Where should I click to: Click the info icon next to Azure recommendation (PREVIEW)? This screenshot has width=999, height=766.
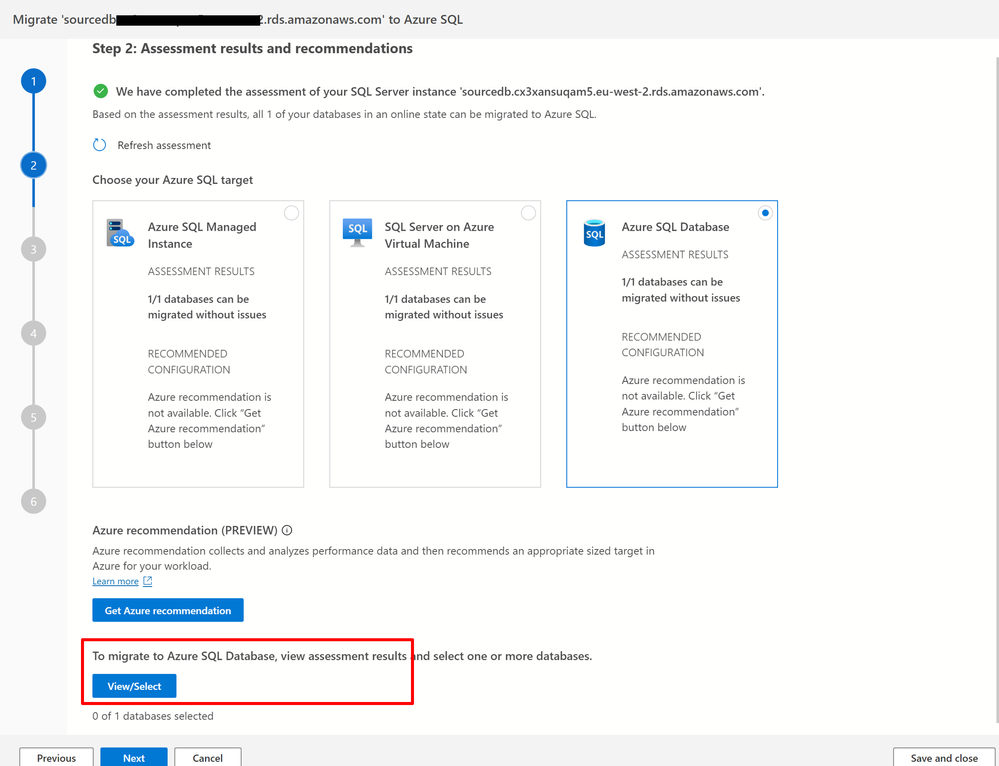point(287,530)
